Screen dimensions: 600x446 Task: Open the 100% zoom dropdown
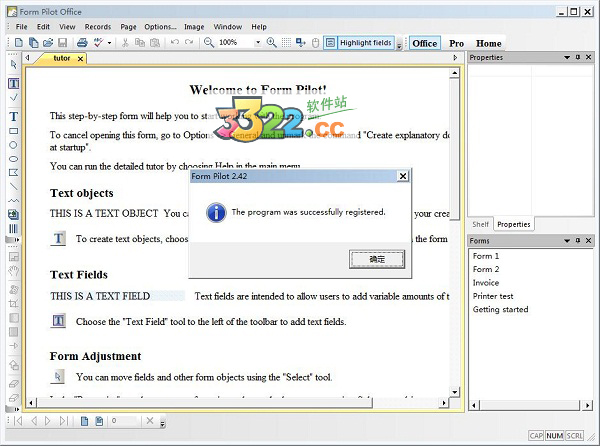coord(258,42)
